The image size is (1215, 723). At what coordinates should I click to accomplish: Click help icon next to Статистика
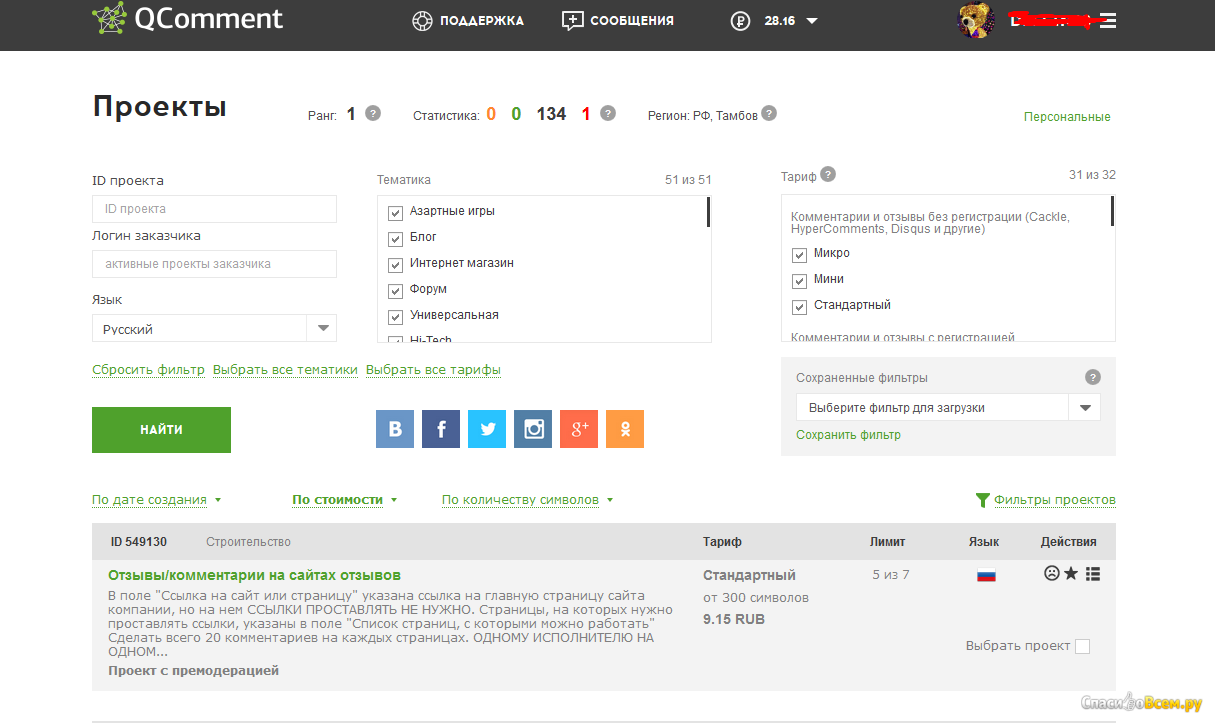pyautogui.click(x=607, y=113)
